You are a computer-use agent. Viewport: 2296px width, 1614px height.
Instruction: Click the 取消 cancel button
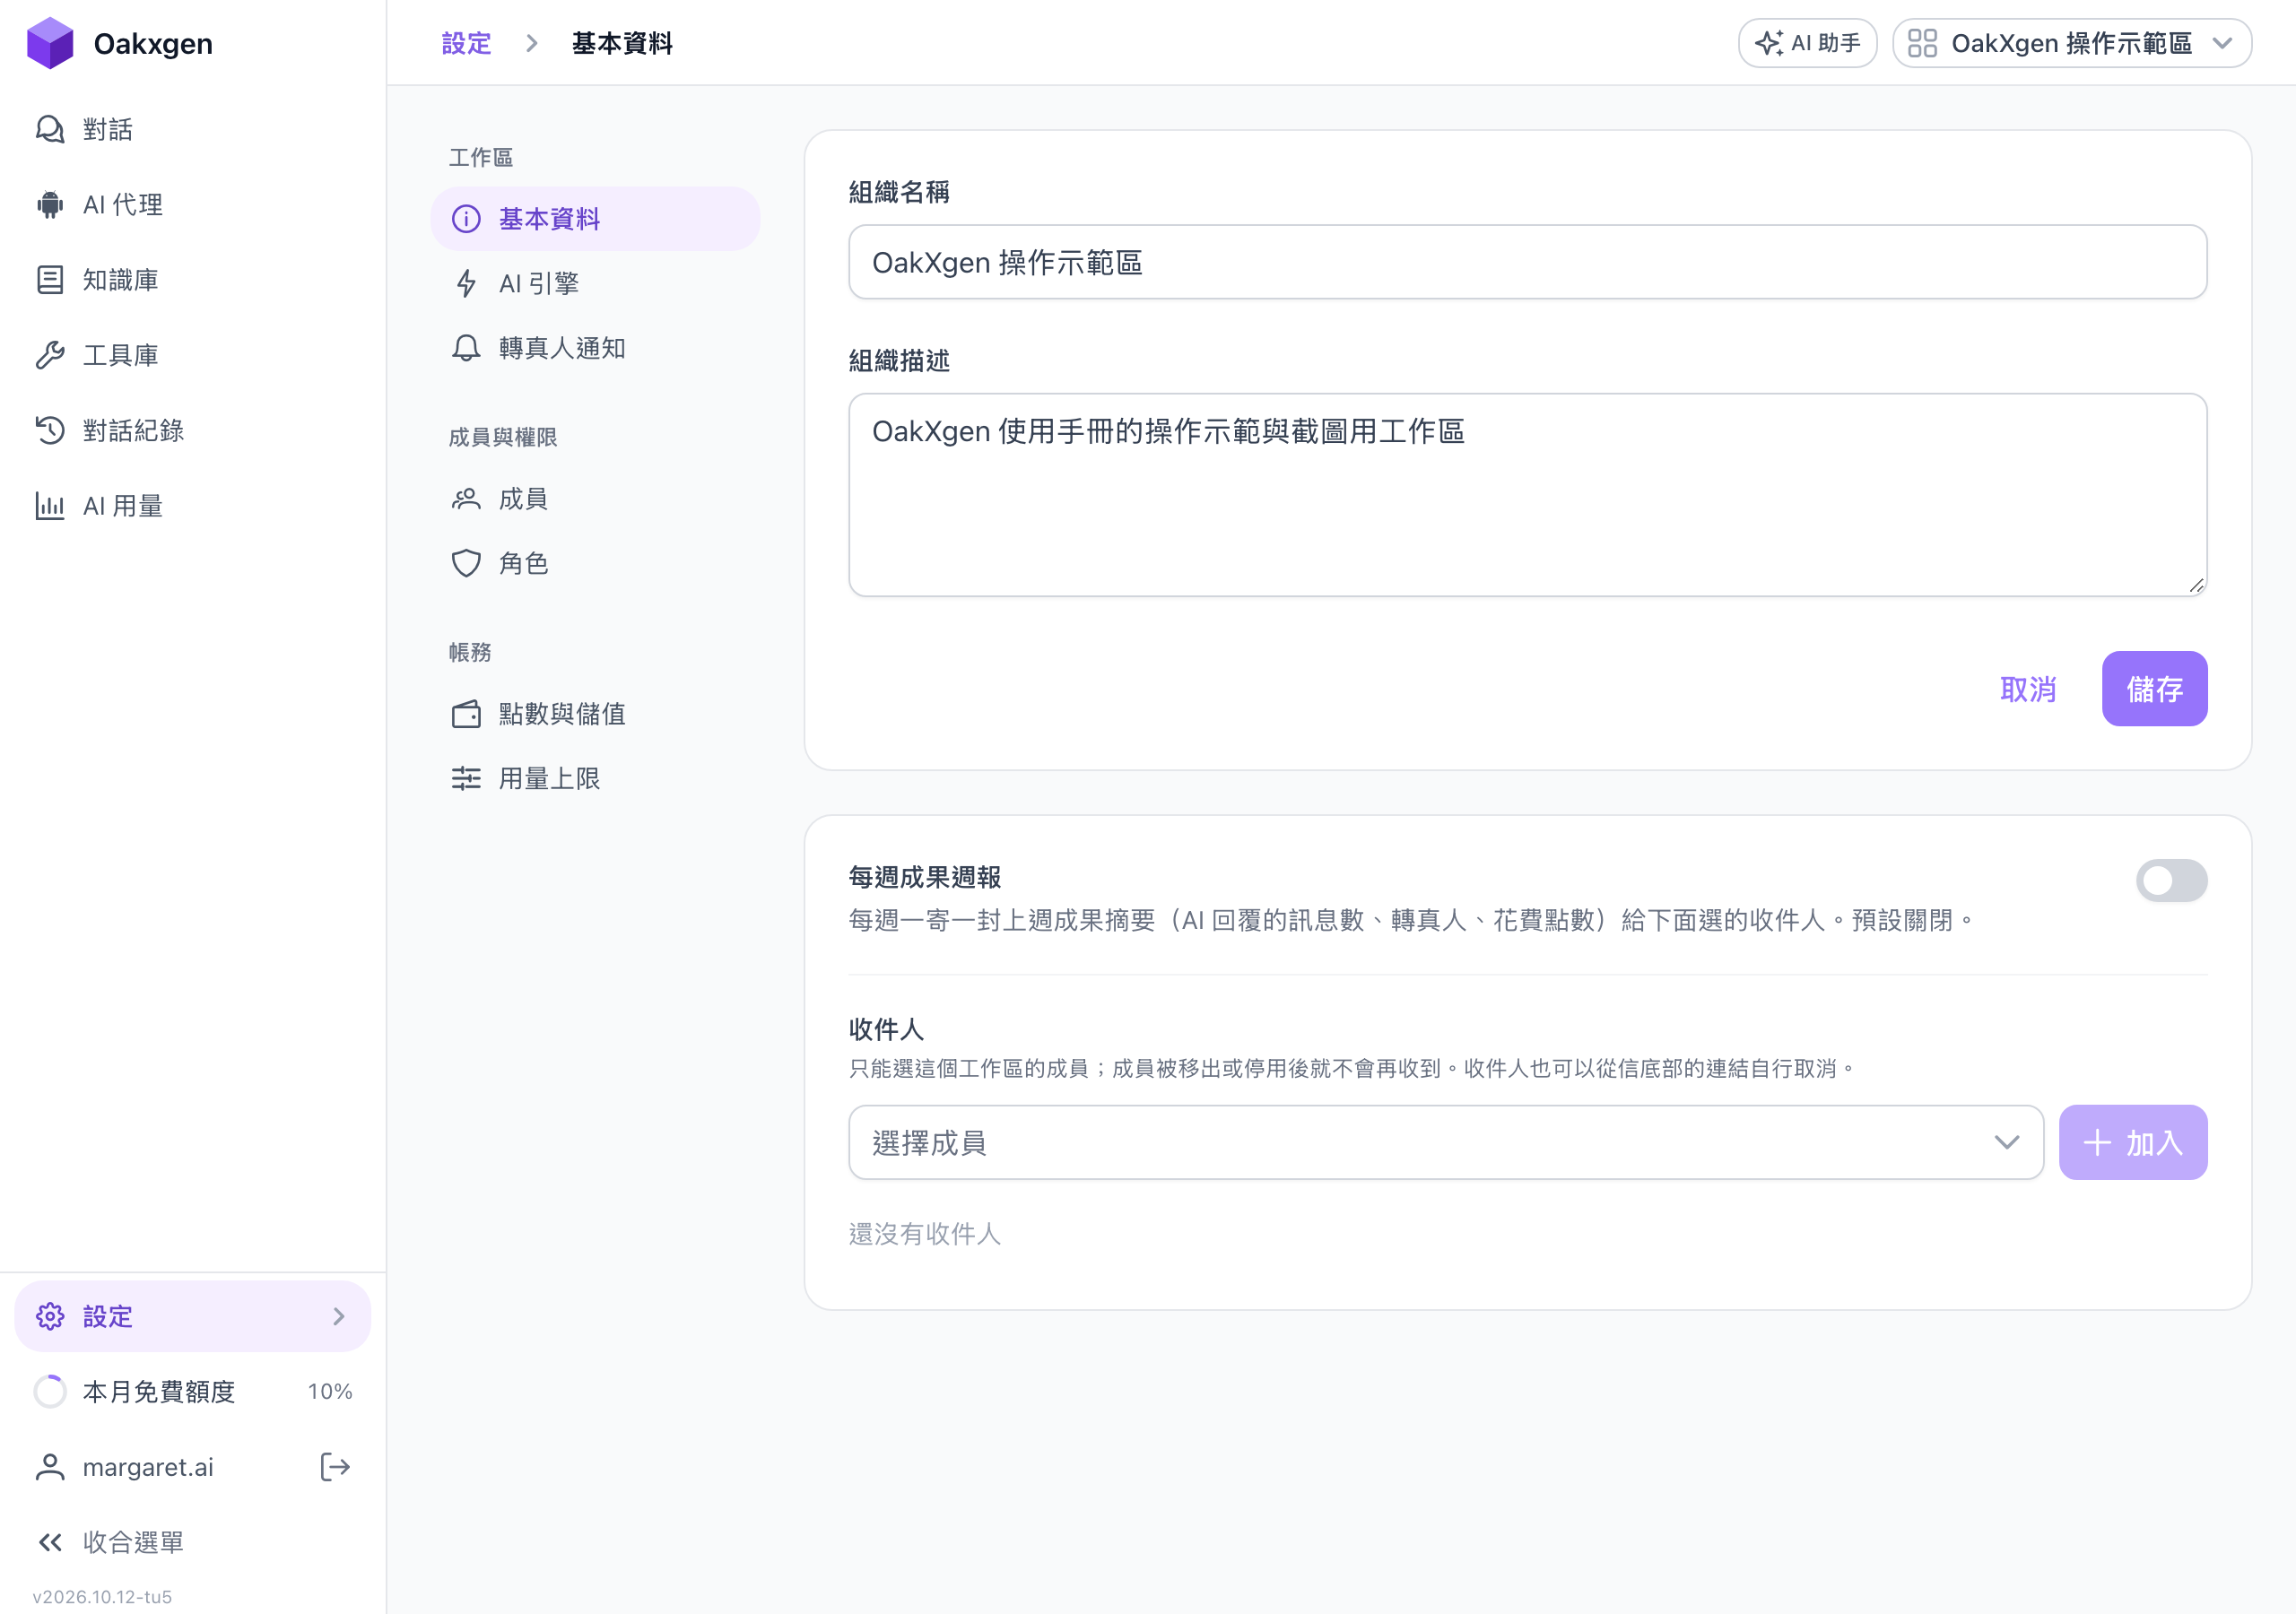click(x=2028, y=689)
